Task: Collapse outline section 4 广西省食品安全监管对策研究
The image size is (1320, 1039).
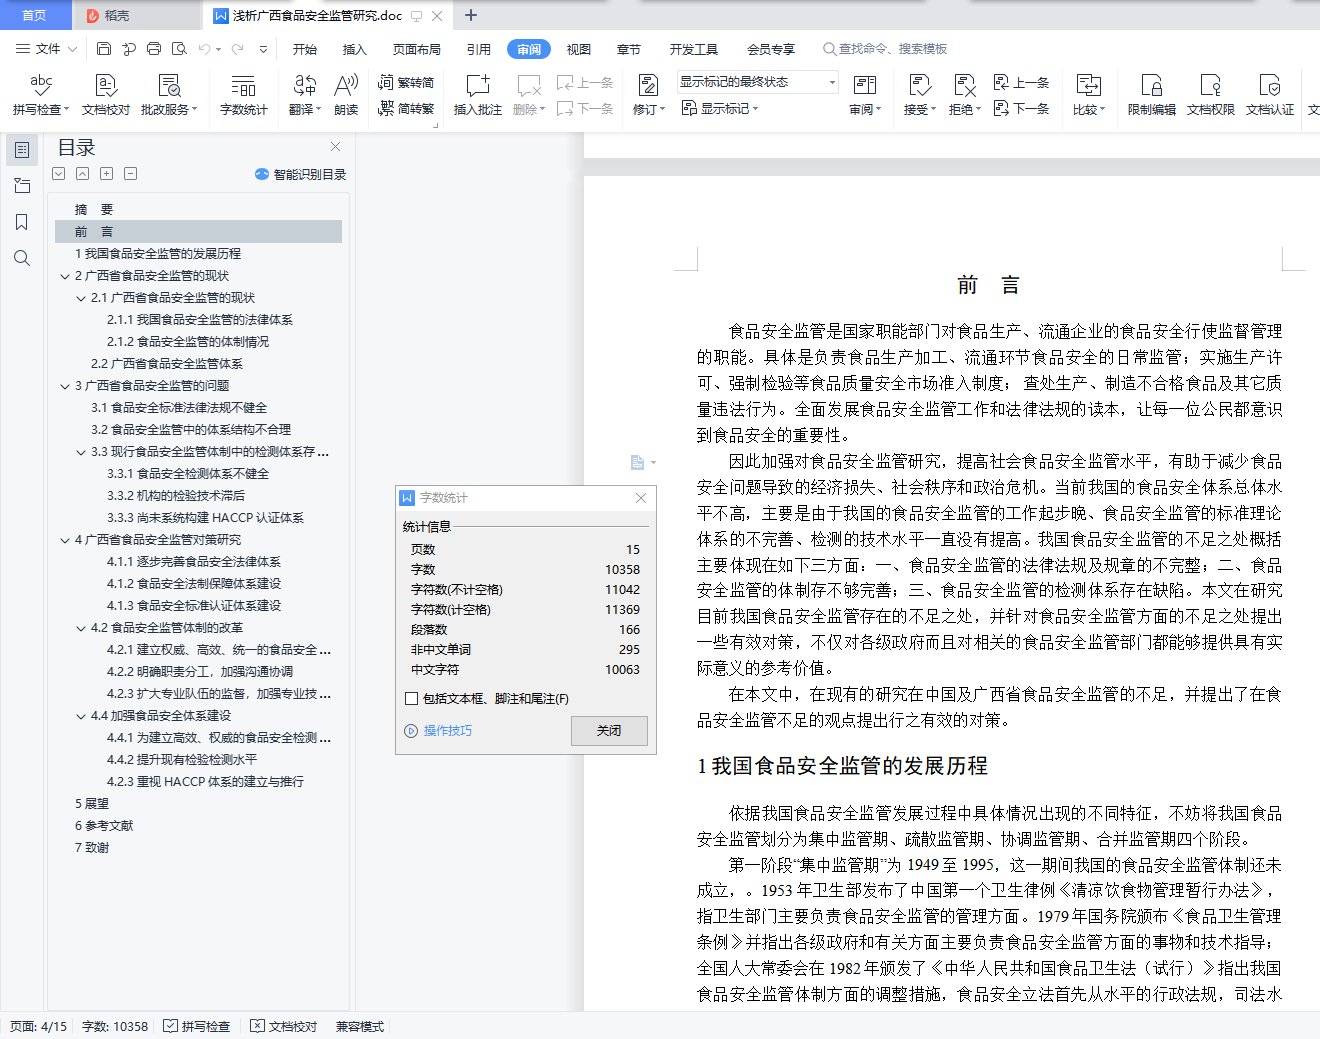Action: point(65,540)
